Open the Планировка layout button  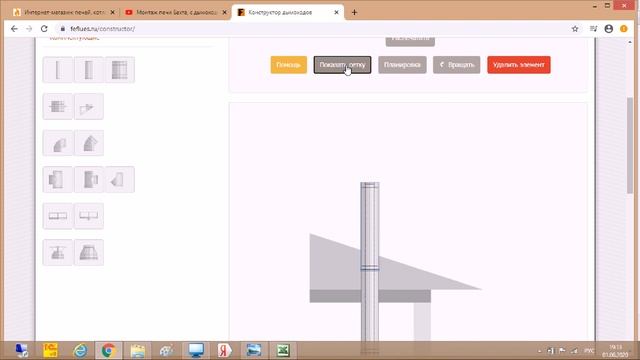pyautogui.click(x=402, y=65)
